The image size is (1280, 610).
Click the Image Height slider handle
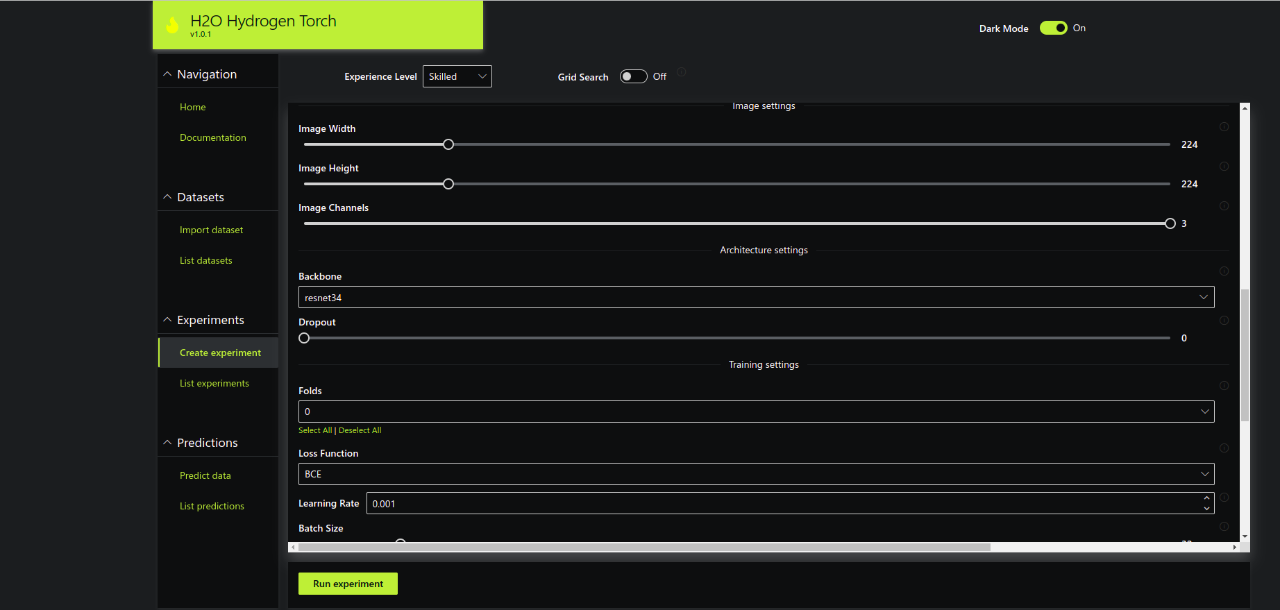[x=448, y=184]
